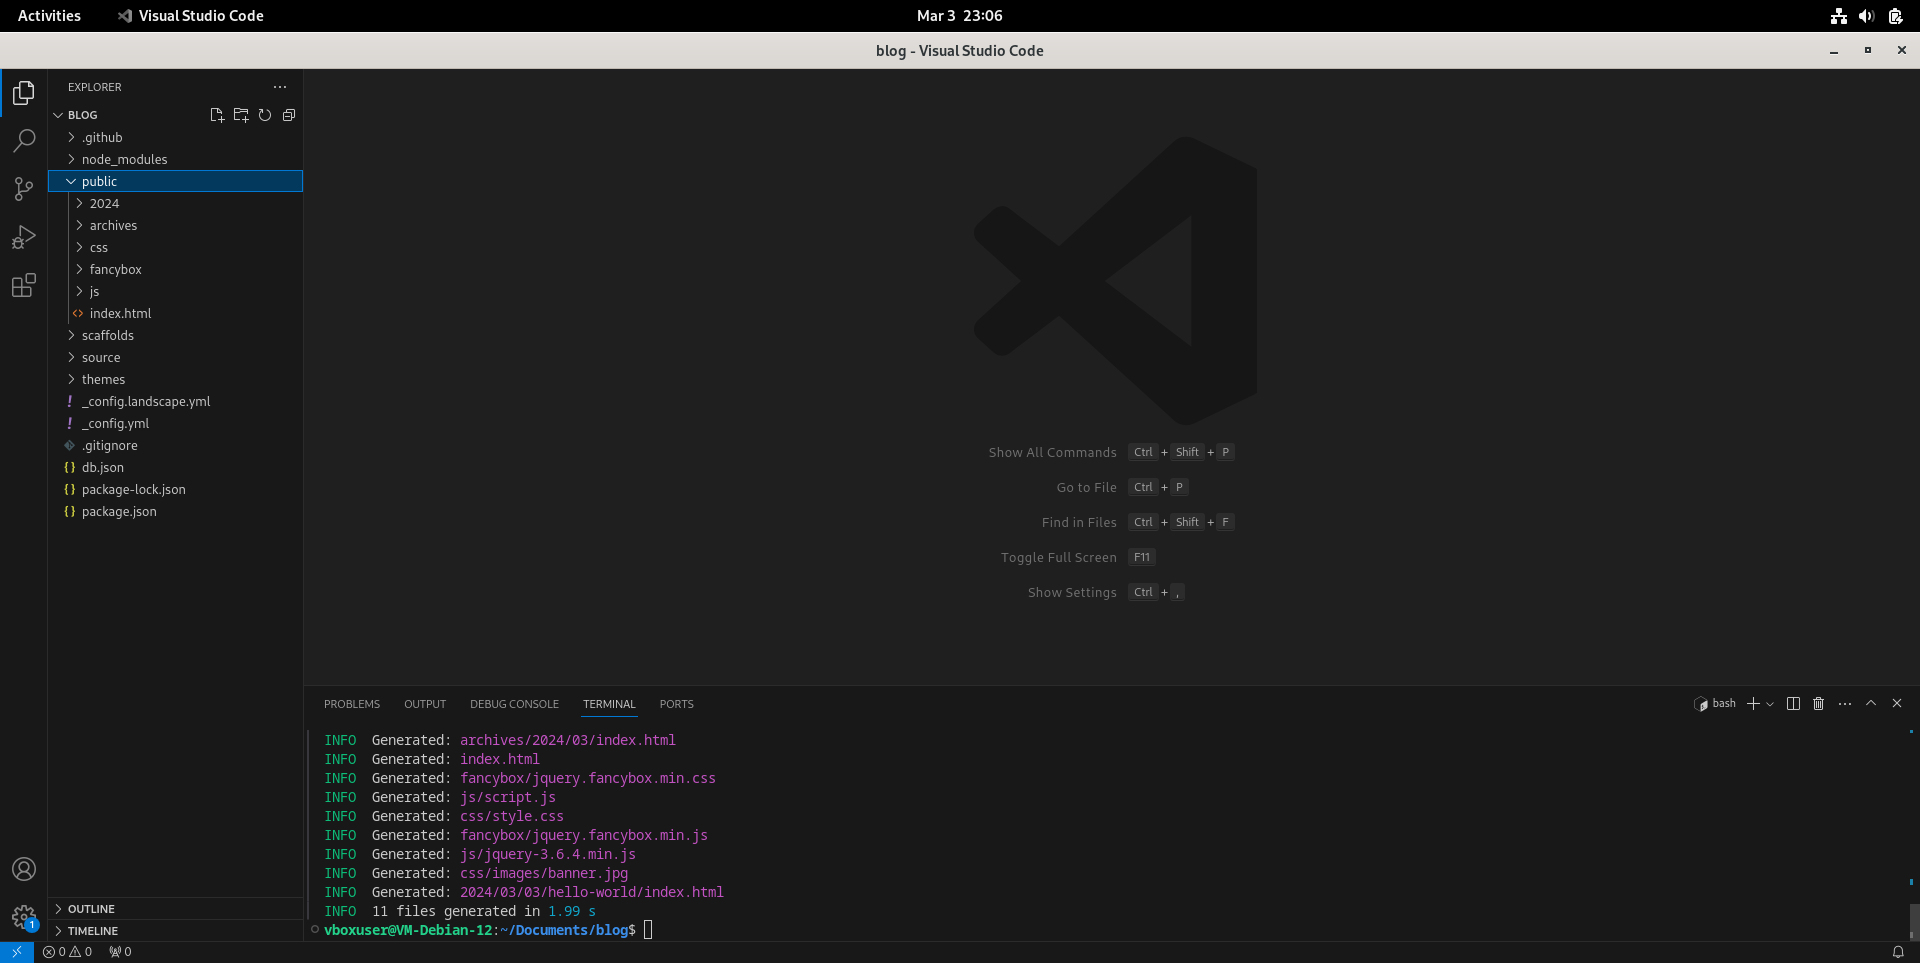Expand the source folder
The width and height of the screenshot is (1920, 963).
click(175, 357)
